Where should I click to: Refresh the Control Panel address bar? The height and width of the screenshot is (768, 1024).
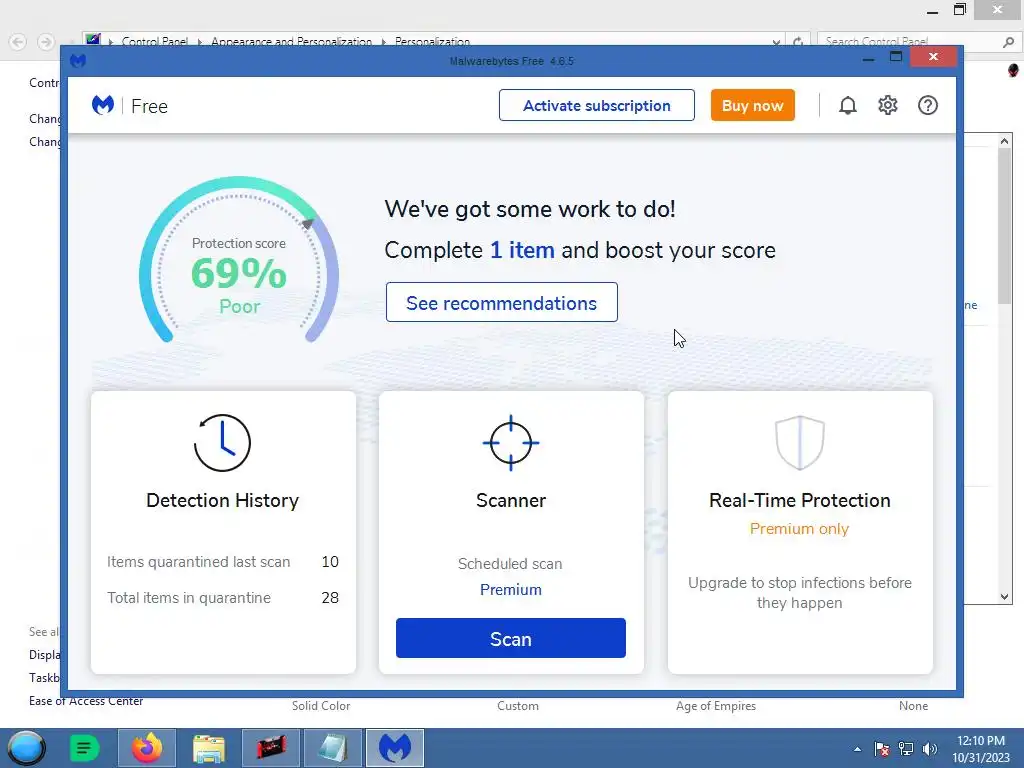[x=798, y=42]
